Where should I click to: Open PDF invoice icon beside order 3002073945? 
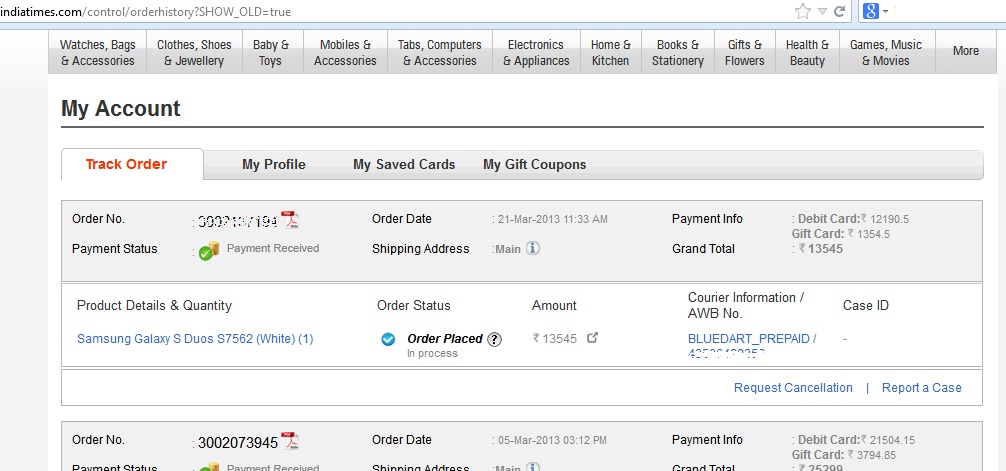pos(290,441)
